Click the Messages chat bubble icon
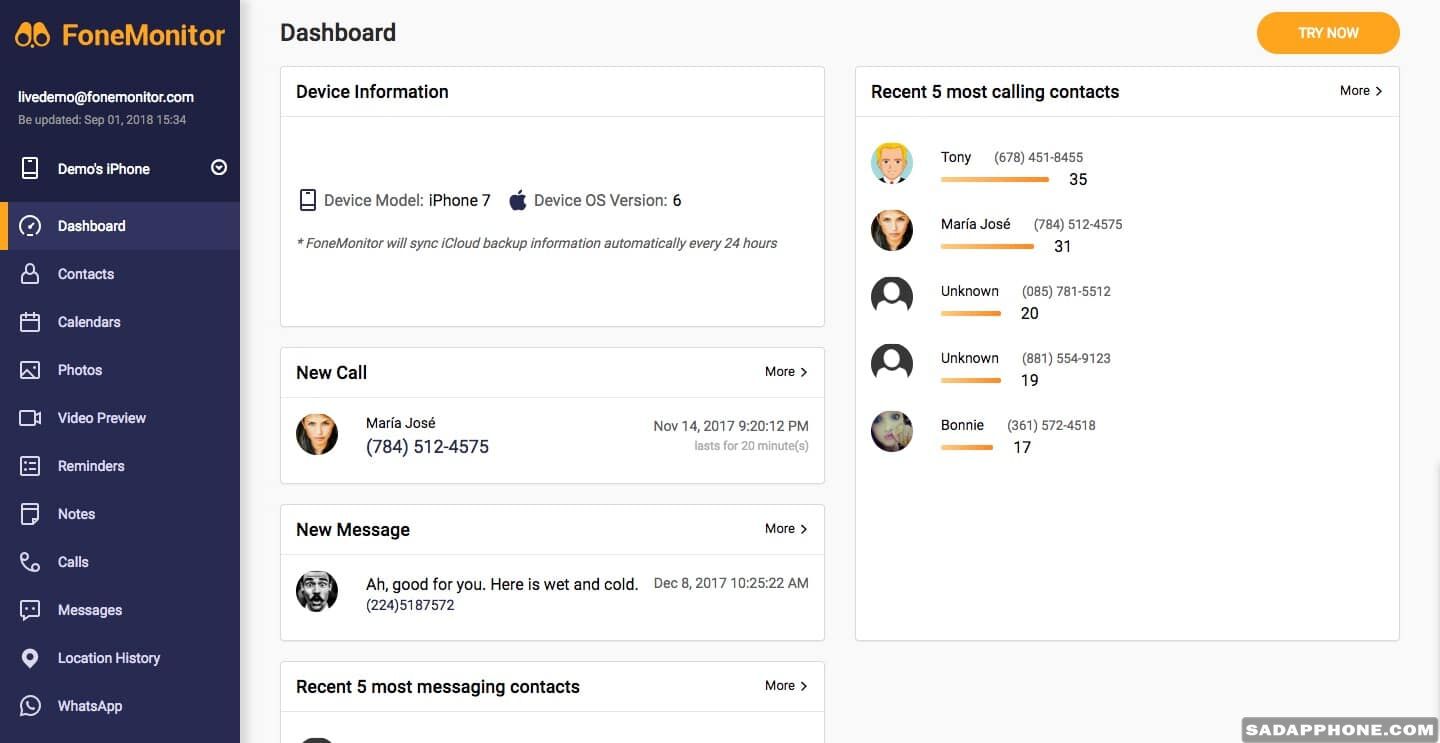1440x743 pixels. (x=30, y=610)
